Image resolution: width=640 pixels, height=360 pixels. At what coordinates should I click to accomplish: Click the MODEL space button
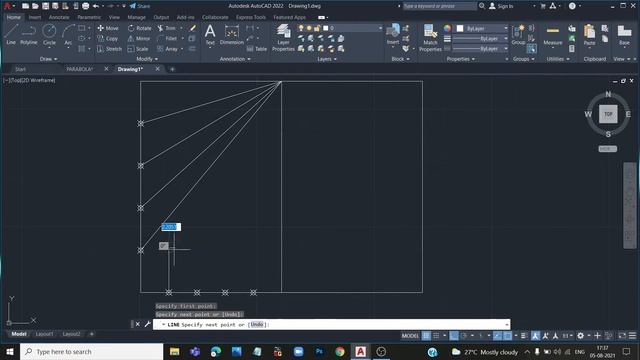click(410, 336)
